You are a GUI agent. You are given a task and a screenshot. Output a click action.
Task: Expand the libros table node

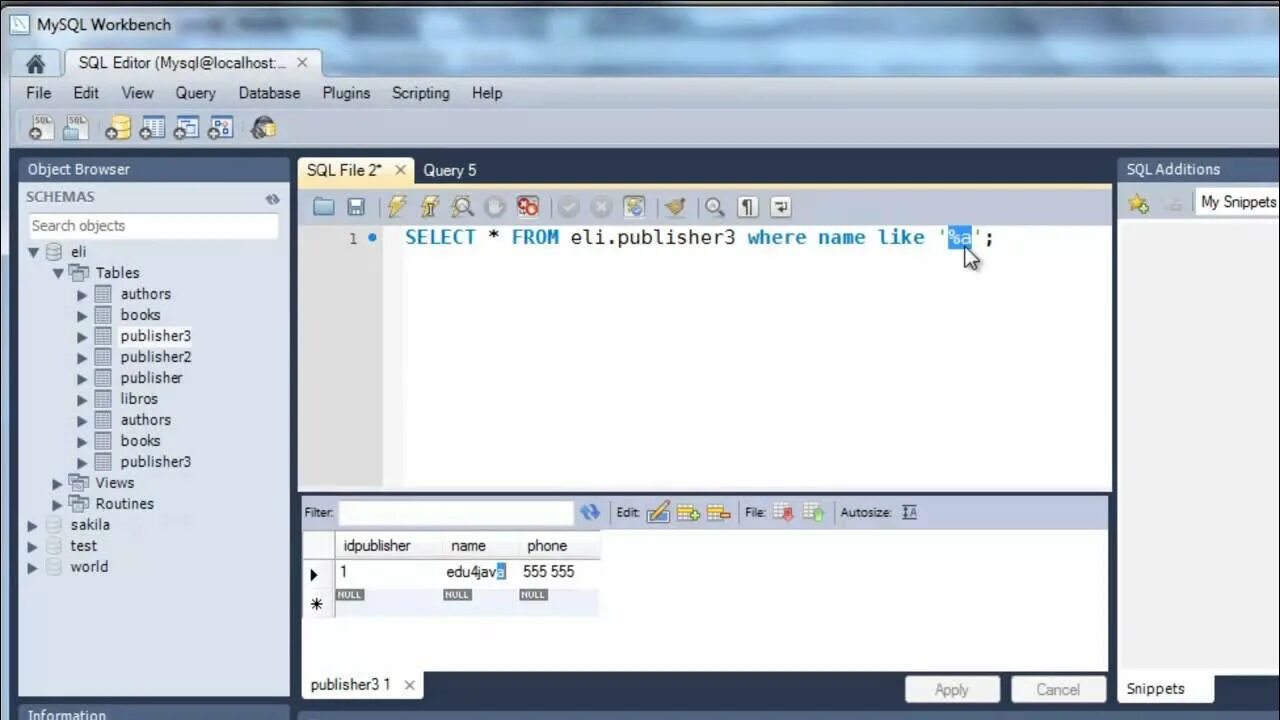[82, 399]
